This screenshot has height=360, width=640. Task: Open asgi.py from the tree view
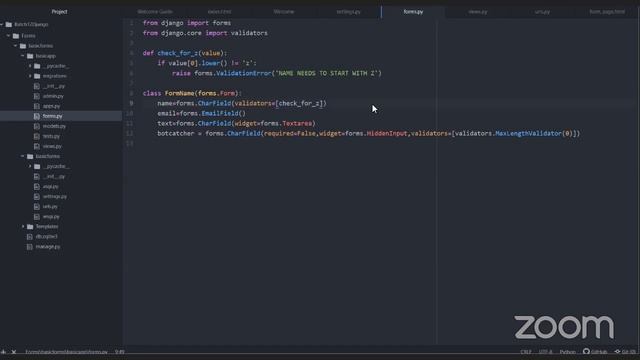point(51,187)
